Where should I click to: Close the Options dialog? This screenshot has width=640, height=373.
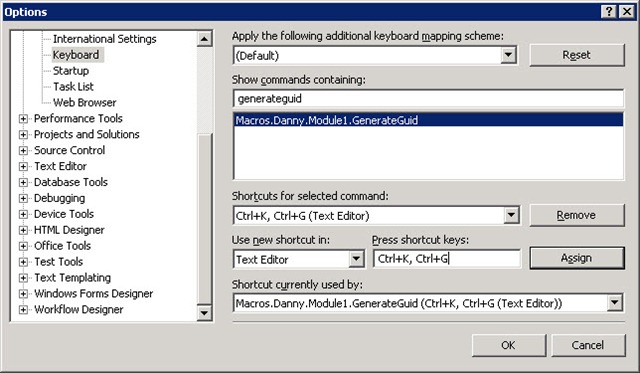[x=627, y=11]
